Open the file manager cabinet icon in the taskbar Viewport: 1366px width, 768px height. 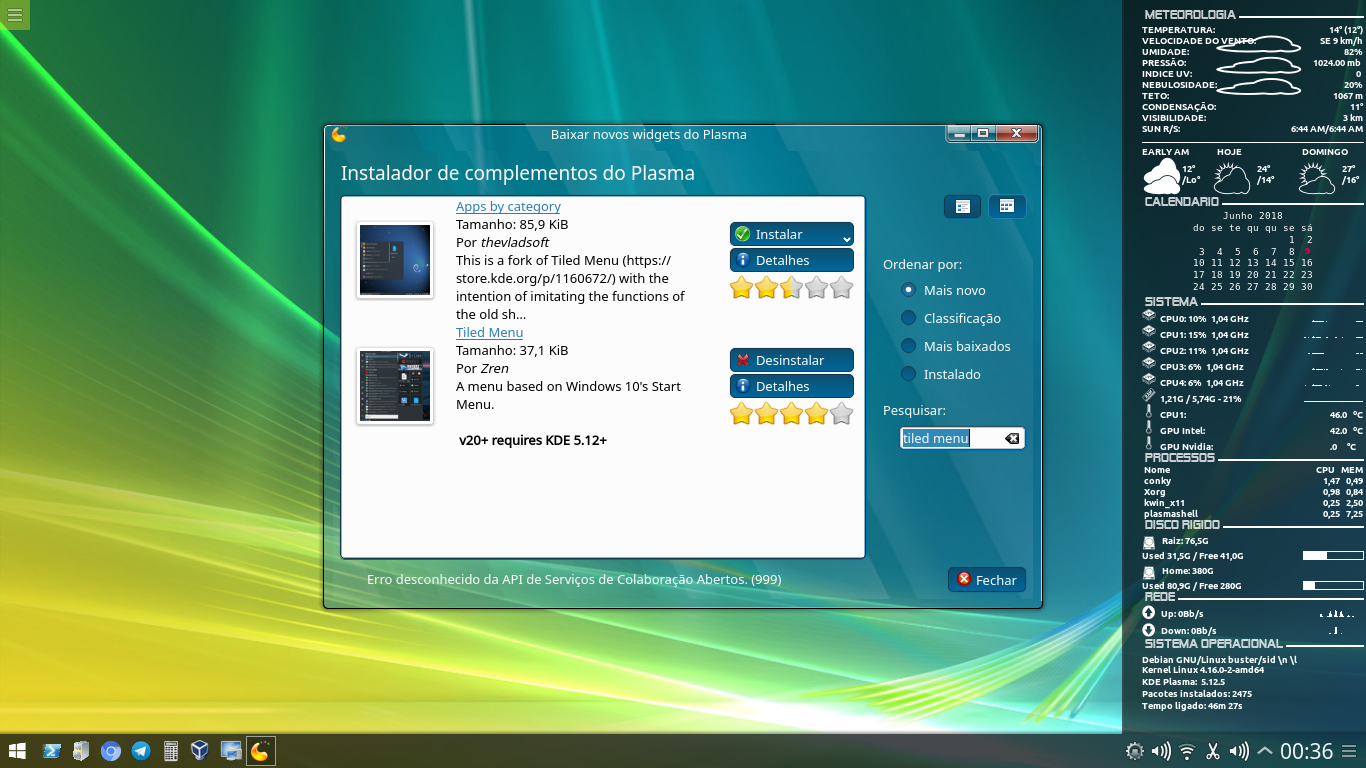point(81,750)
